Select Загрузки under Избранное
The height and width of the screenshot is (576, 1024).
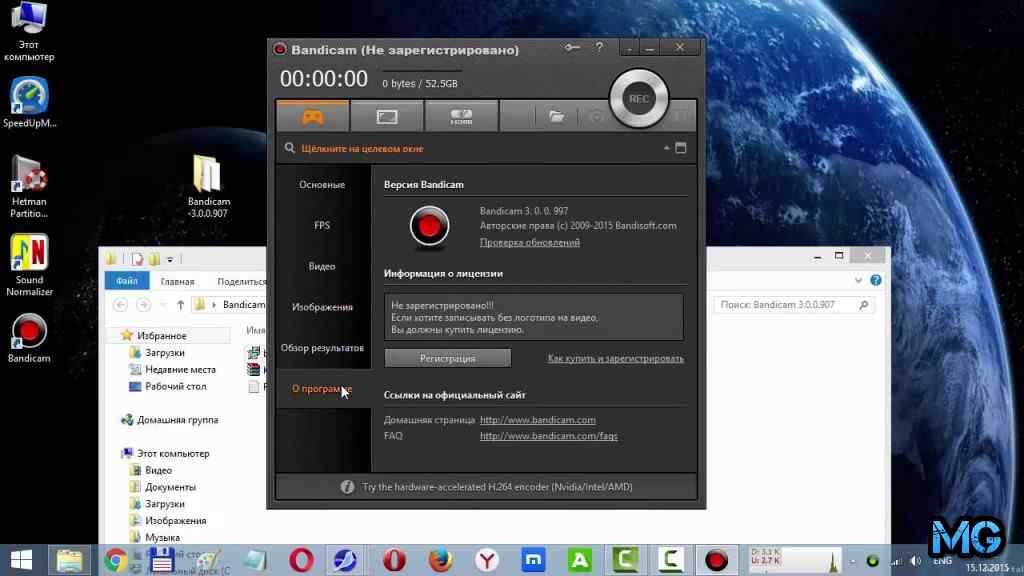pos(164,353)
